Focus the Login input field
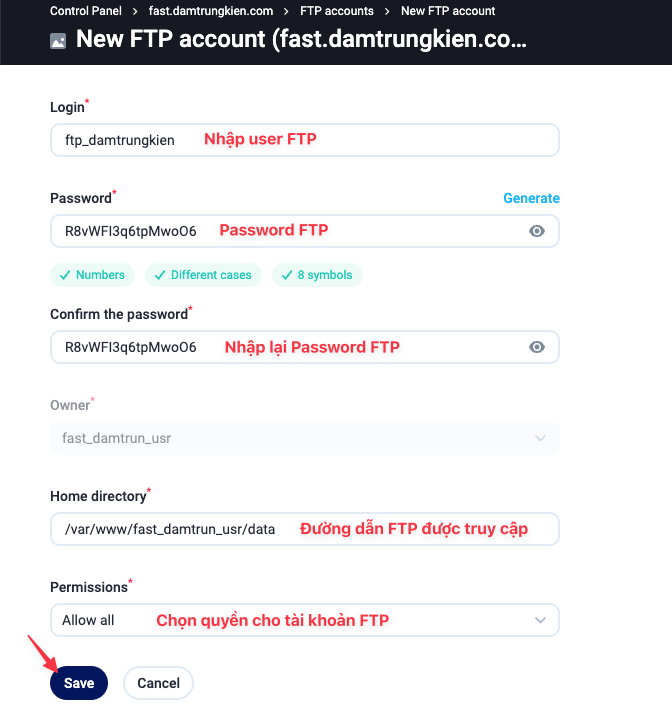Image resolution: width=672 pixels, height=724 pixels. 305,140
